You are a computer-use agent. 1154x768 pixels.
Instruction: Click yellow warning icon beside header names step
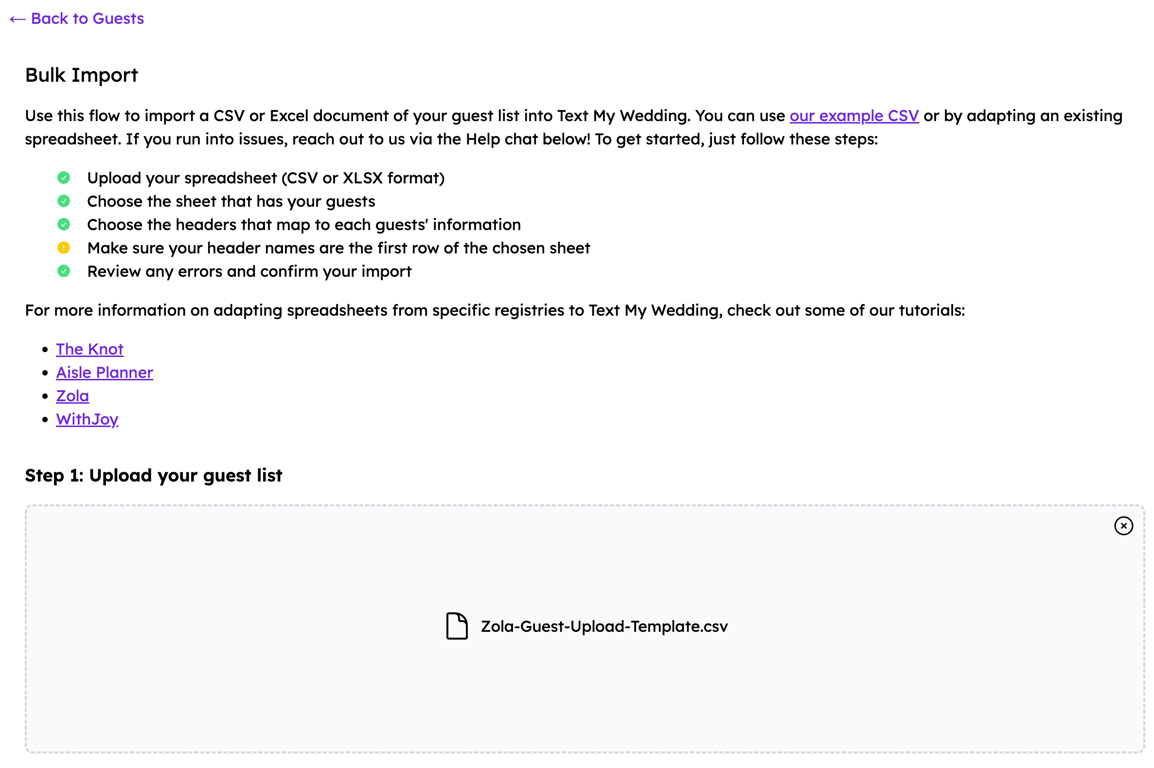64,248
